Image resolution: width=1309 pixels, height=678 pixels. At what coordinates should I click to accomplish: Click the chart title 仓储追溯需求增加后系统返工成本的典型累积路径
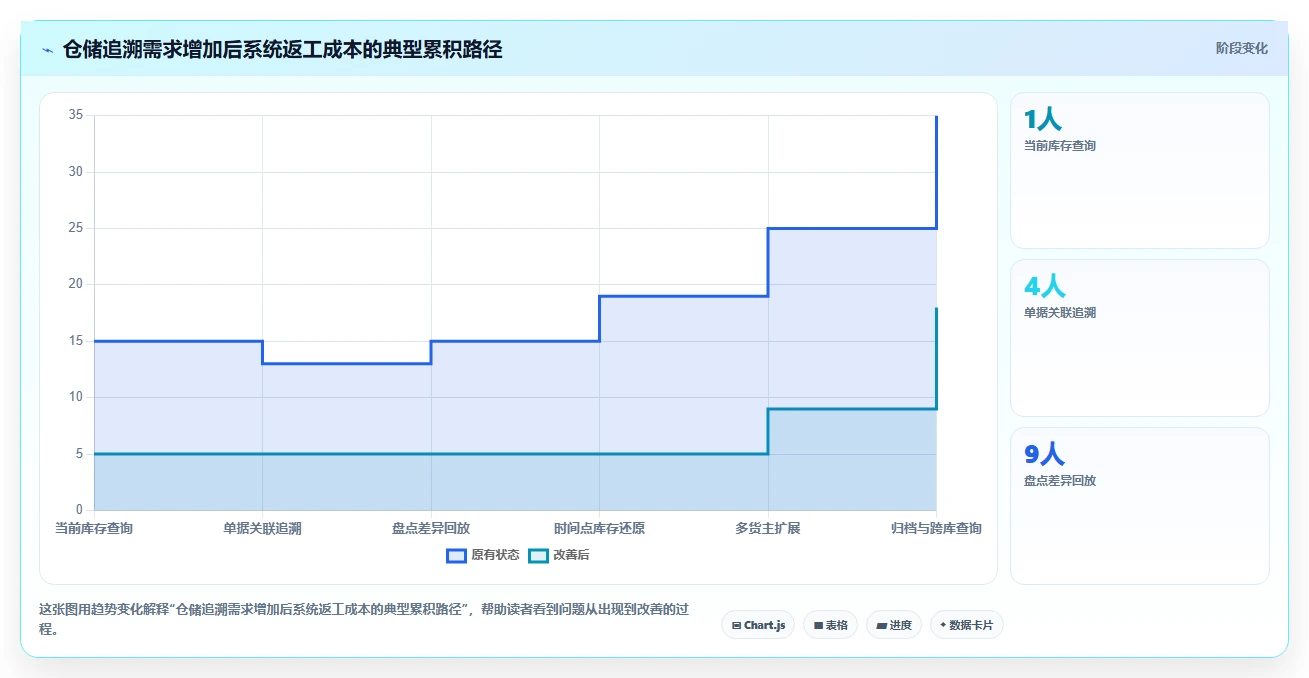point(282,49)
